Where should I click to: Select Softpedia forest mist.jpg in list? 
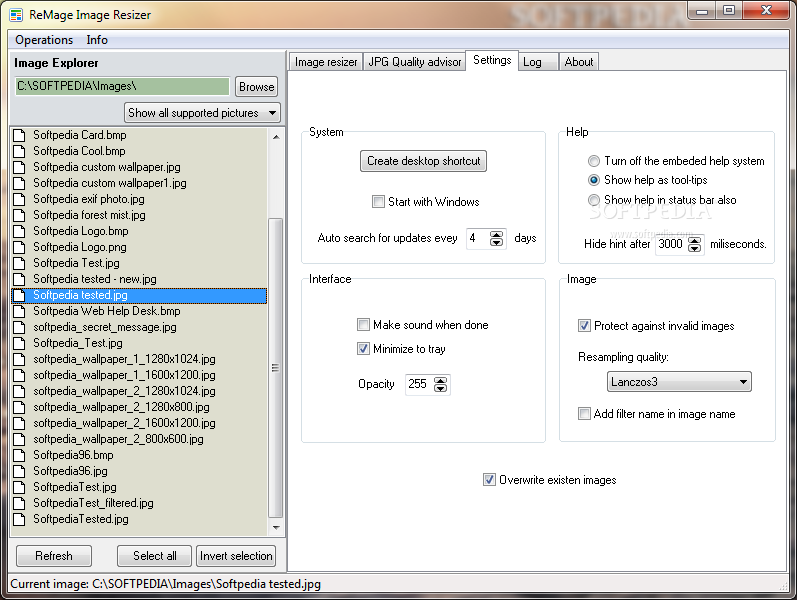coord(89,216)
